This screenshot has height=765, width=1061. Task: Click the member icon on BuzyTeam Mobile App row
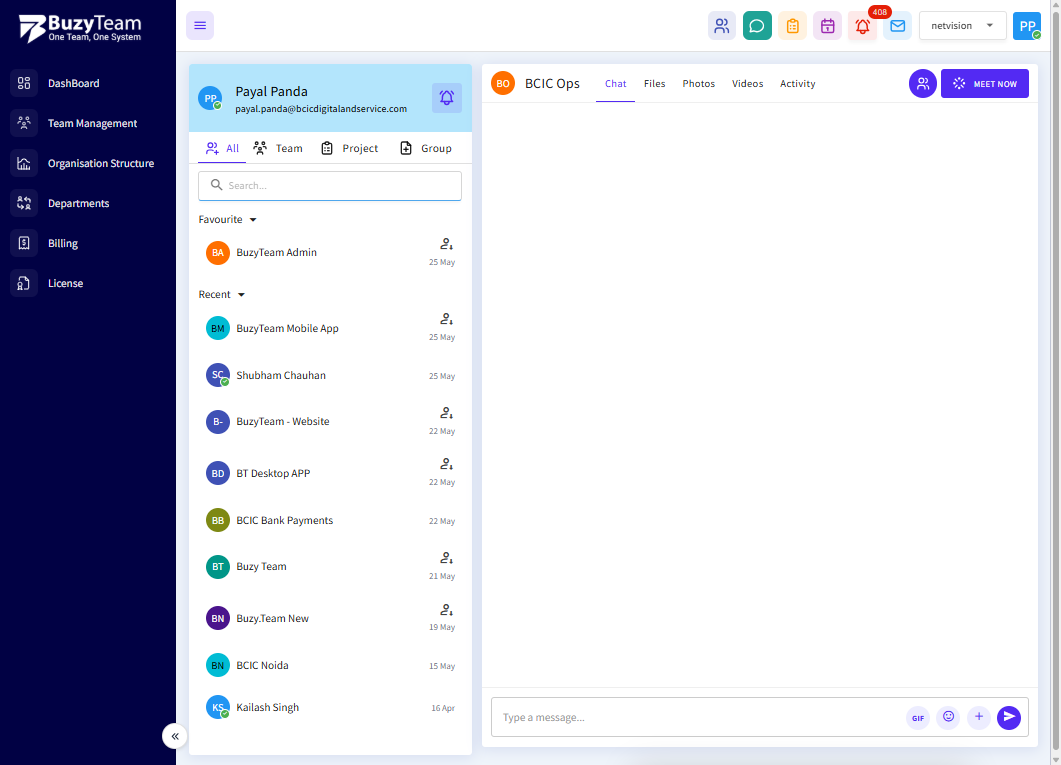(446, 319)
